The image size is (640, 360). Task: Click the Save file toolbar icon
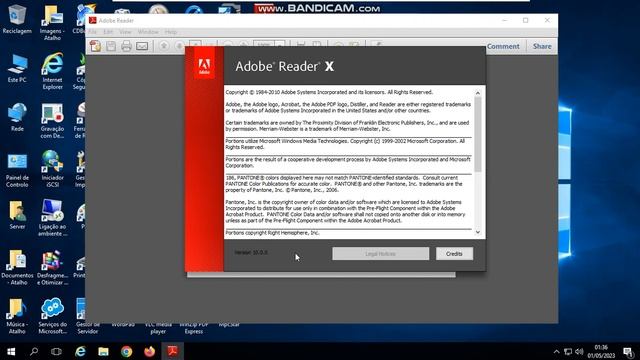[111, 46]
